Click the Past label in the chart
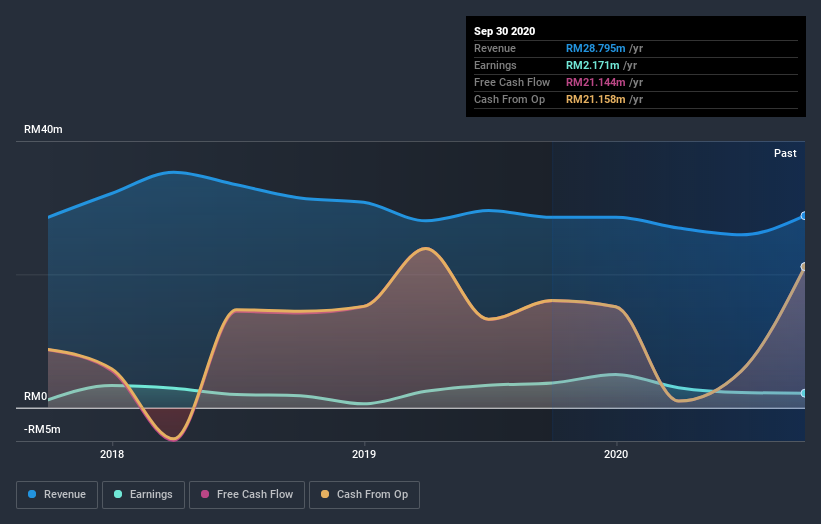This screenshot has height=524, width=821. click(785, 153)
